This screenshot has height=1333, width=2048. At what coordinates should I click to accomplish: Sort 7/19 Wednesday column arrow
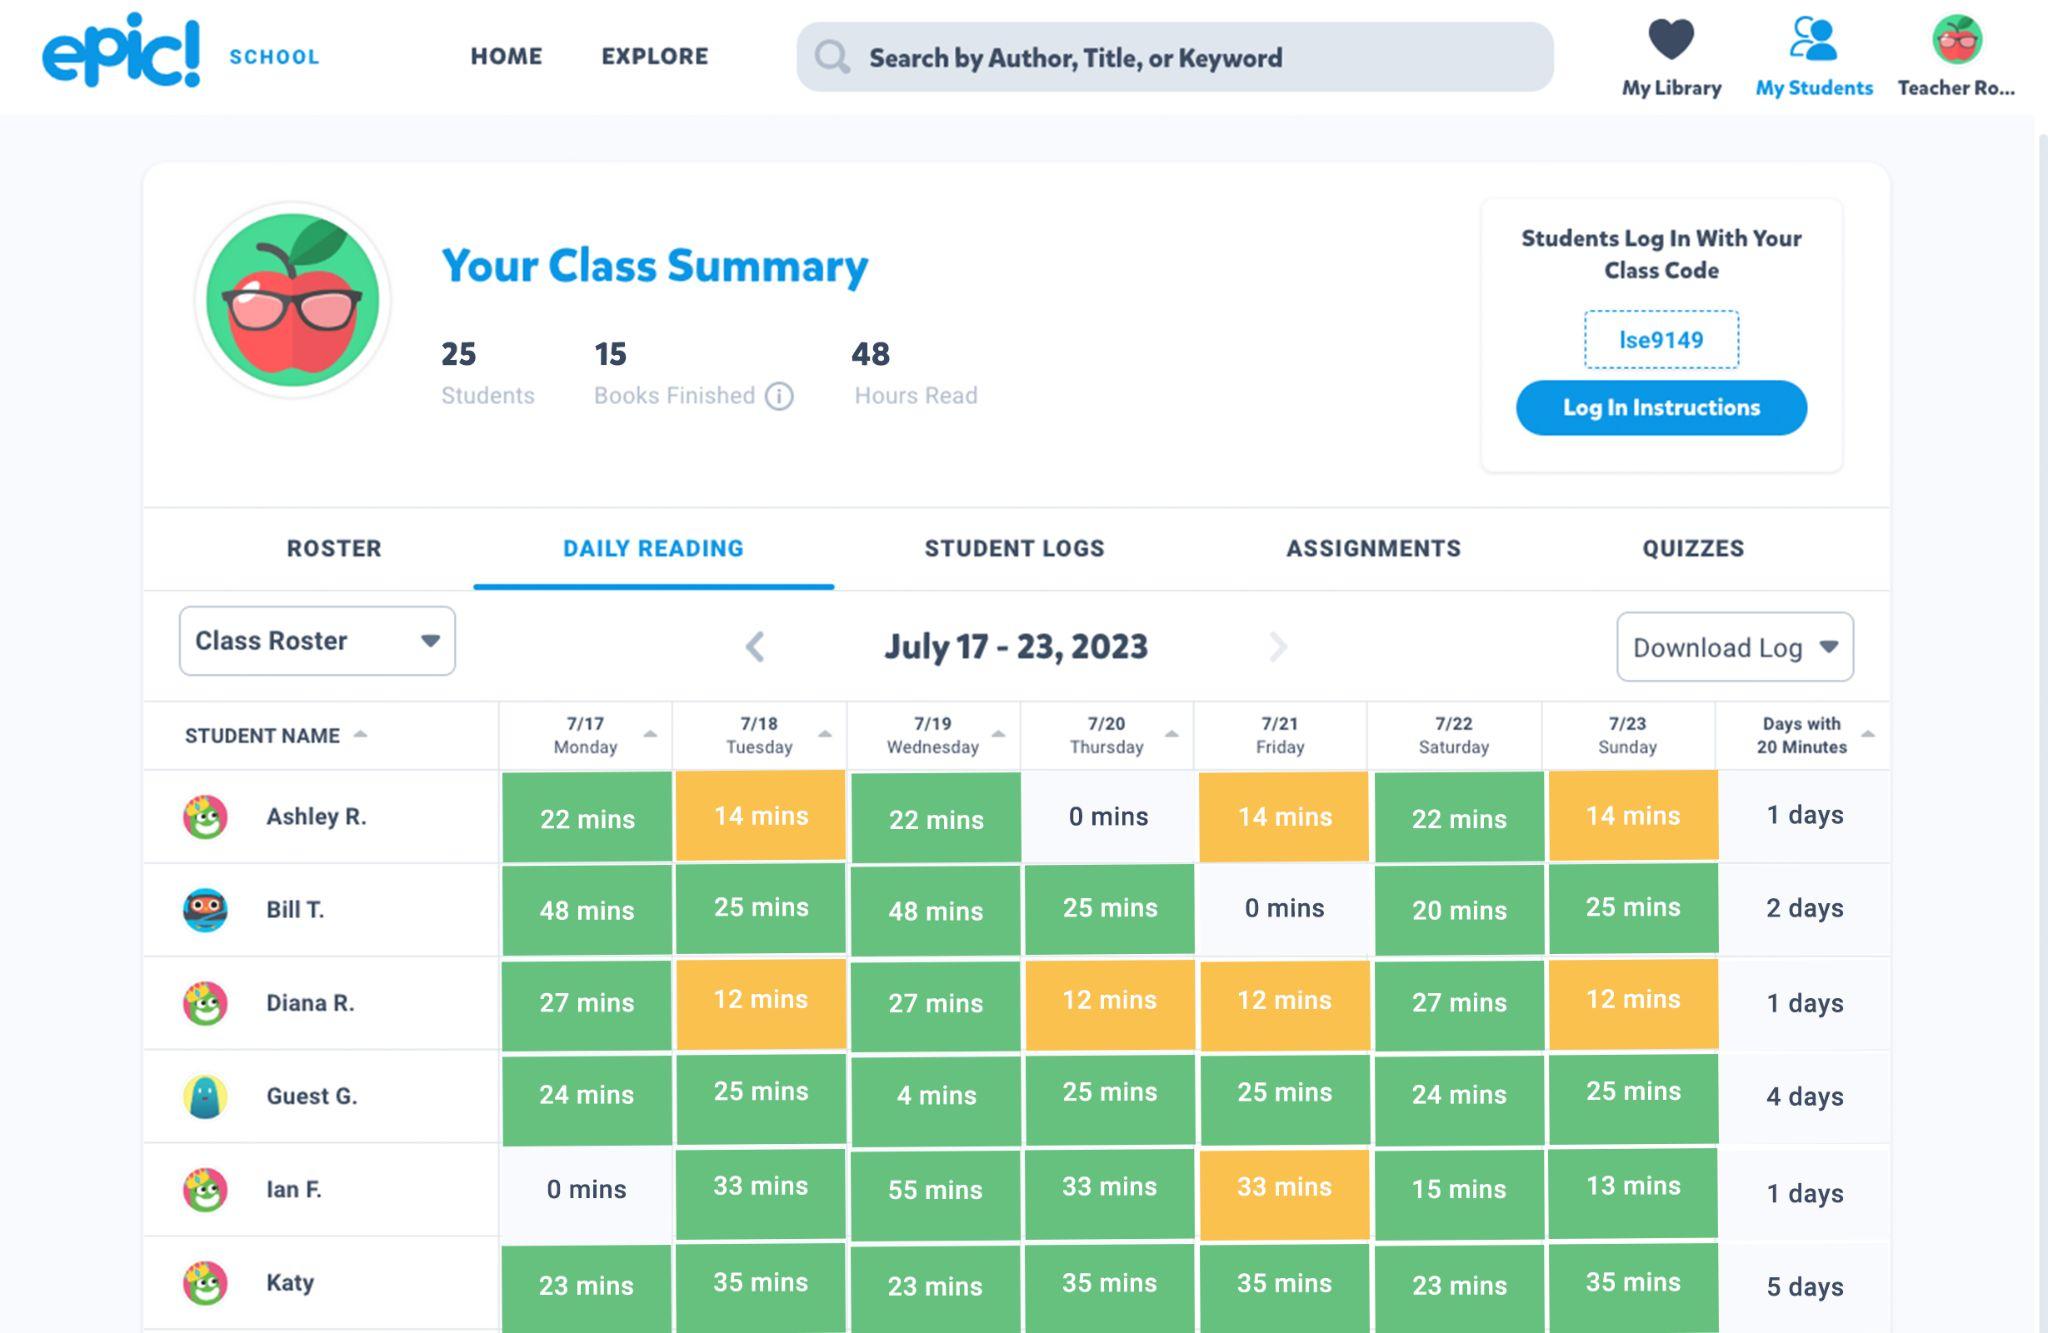(998, 734)
